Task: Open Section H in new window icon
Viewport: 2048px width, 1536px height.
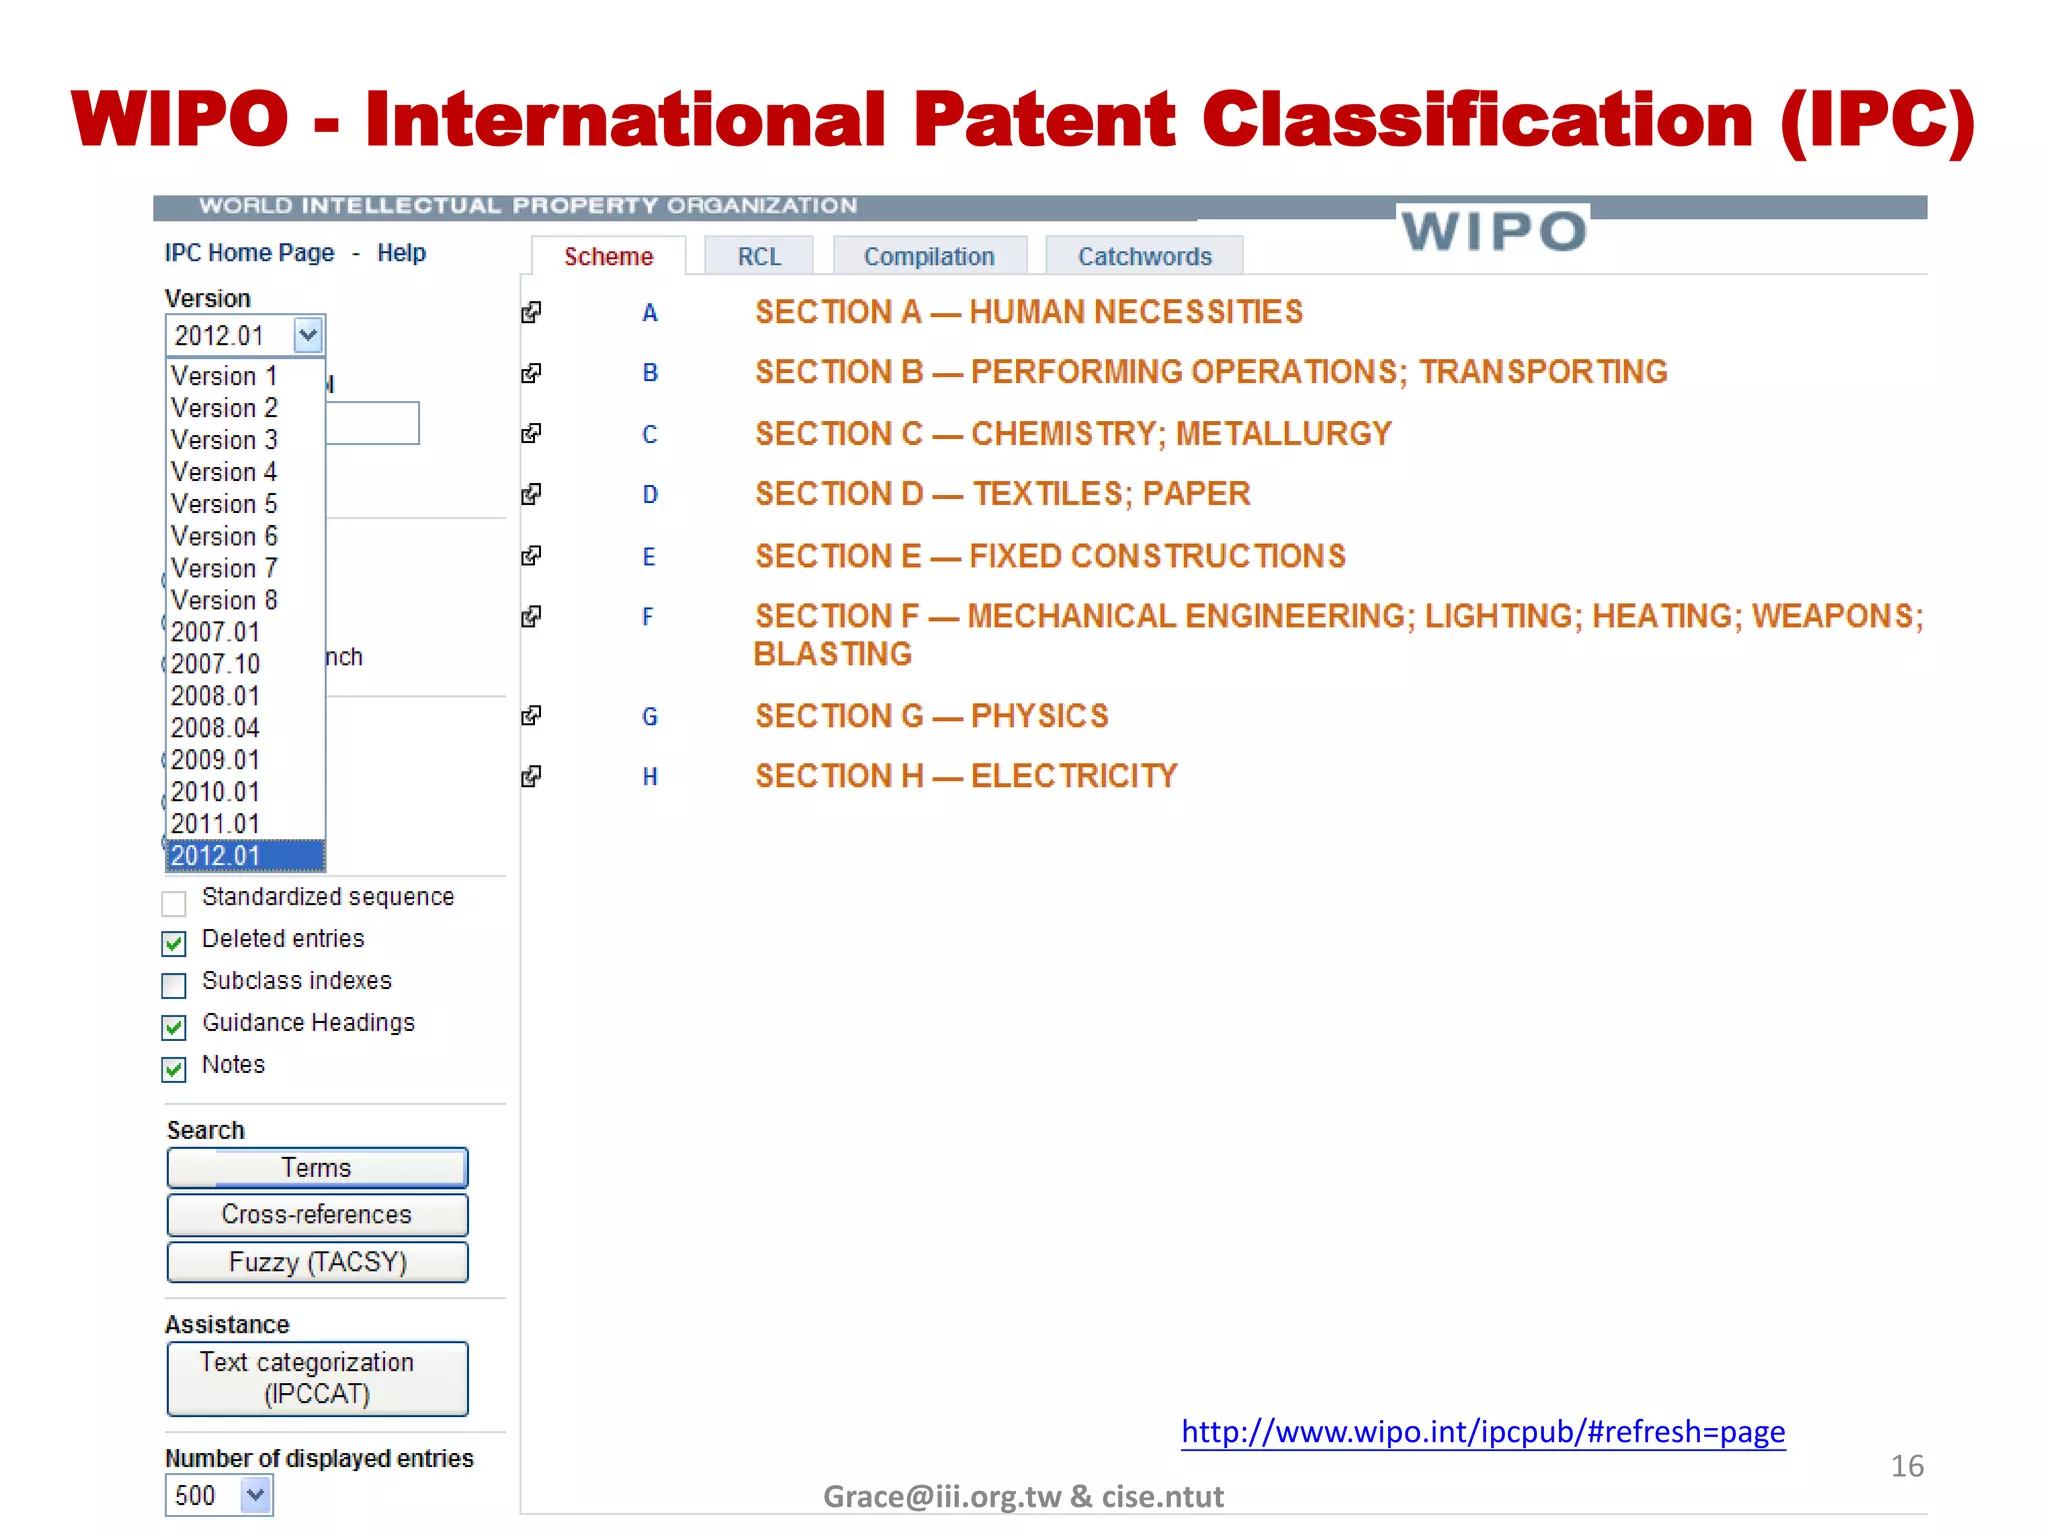Action: (531, 776)
